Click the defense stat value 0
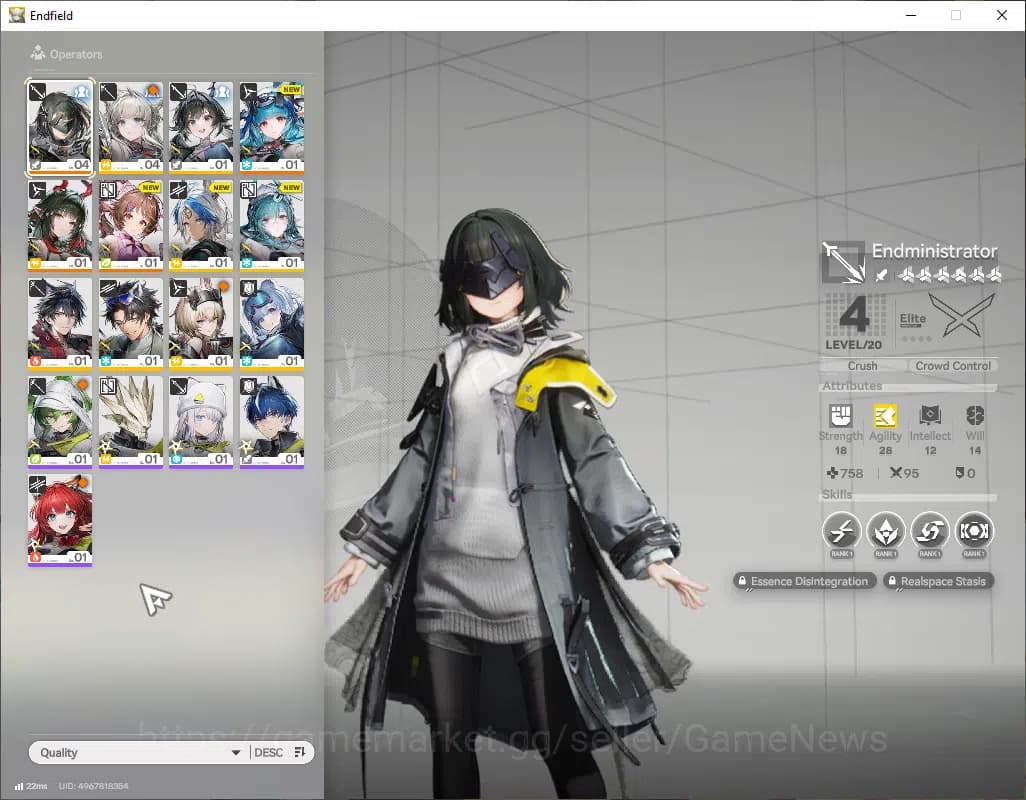The height and width of the screenshot is (800, 1026). [966, 473]
